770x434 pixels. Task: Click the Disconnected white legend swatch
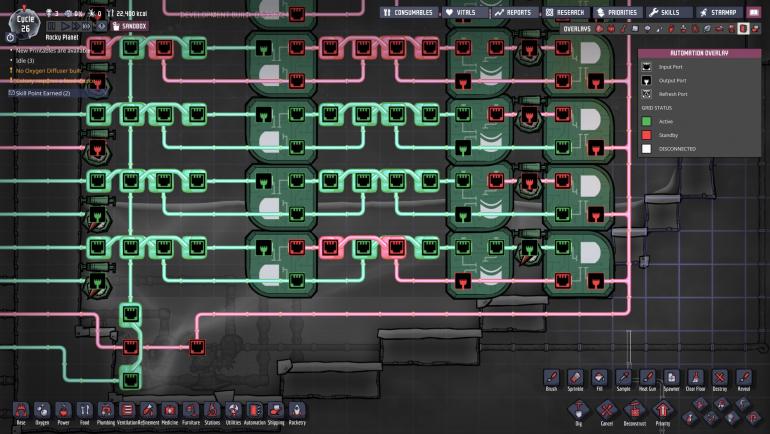647,149
